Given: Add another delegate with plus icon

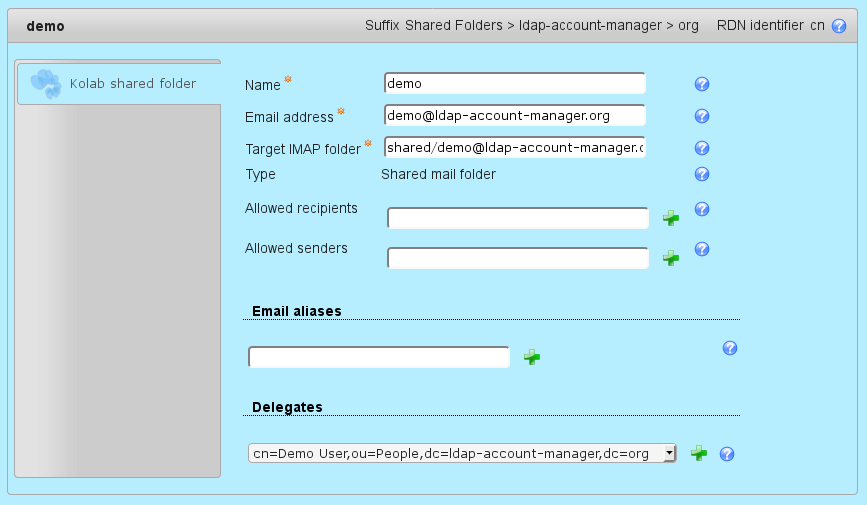Looking at the screenshot, I should [699, 453].
